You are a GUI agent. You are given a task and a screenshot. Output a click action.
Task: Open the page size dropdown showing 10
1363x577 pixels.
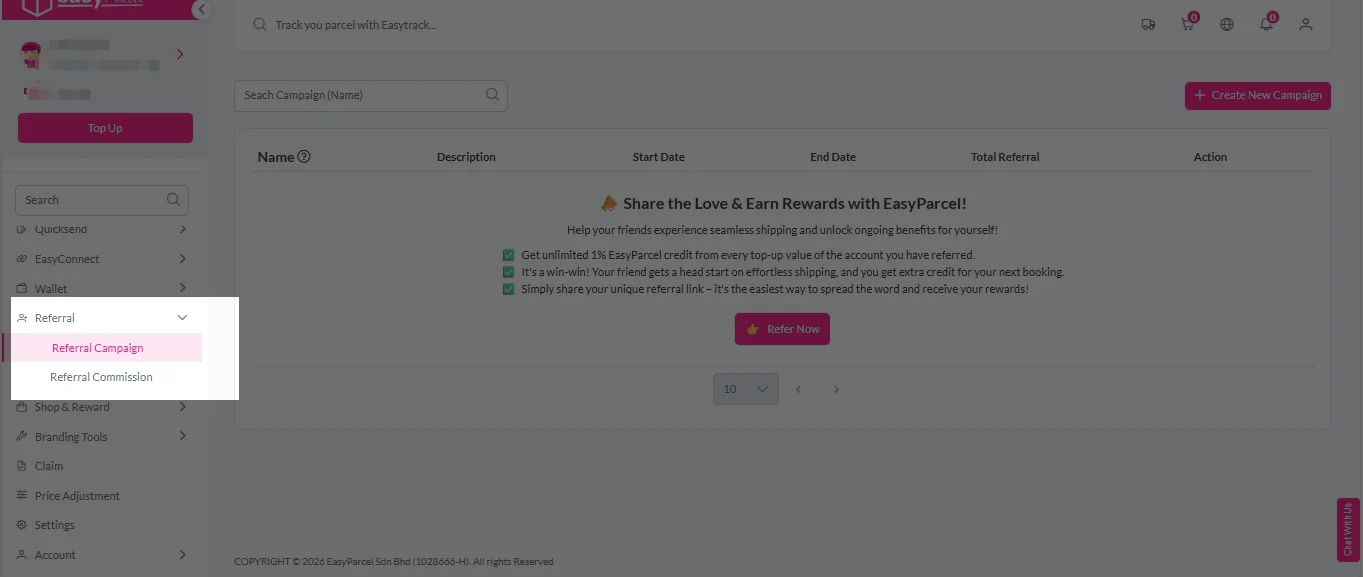[745, 388]
